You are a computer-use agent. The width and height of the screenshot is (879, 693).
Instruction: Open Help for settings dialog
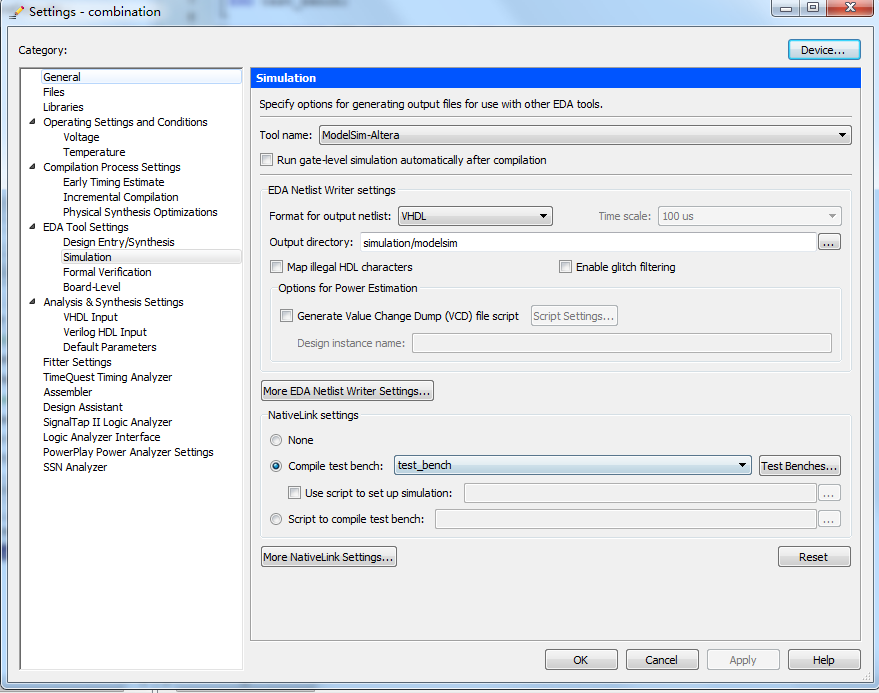click(x=824, y=660)
